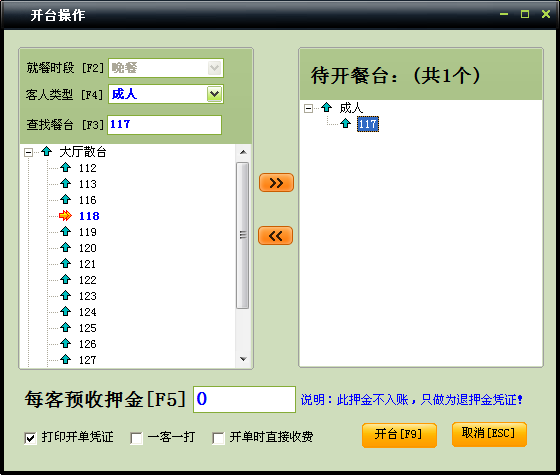Uncheck the 打印开单凭证 checkbox
Screen dimensions: 560x475
tap(30, 438)
